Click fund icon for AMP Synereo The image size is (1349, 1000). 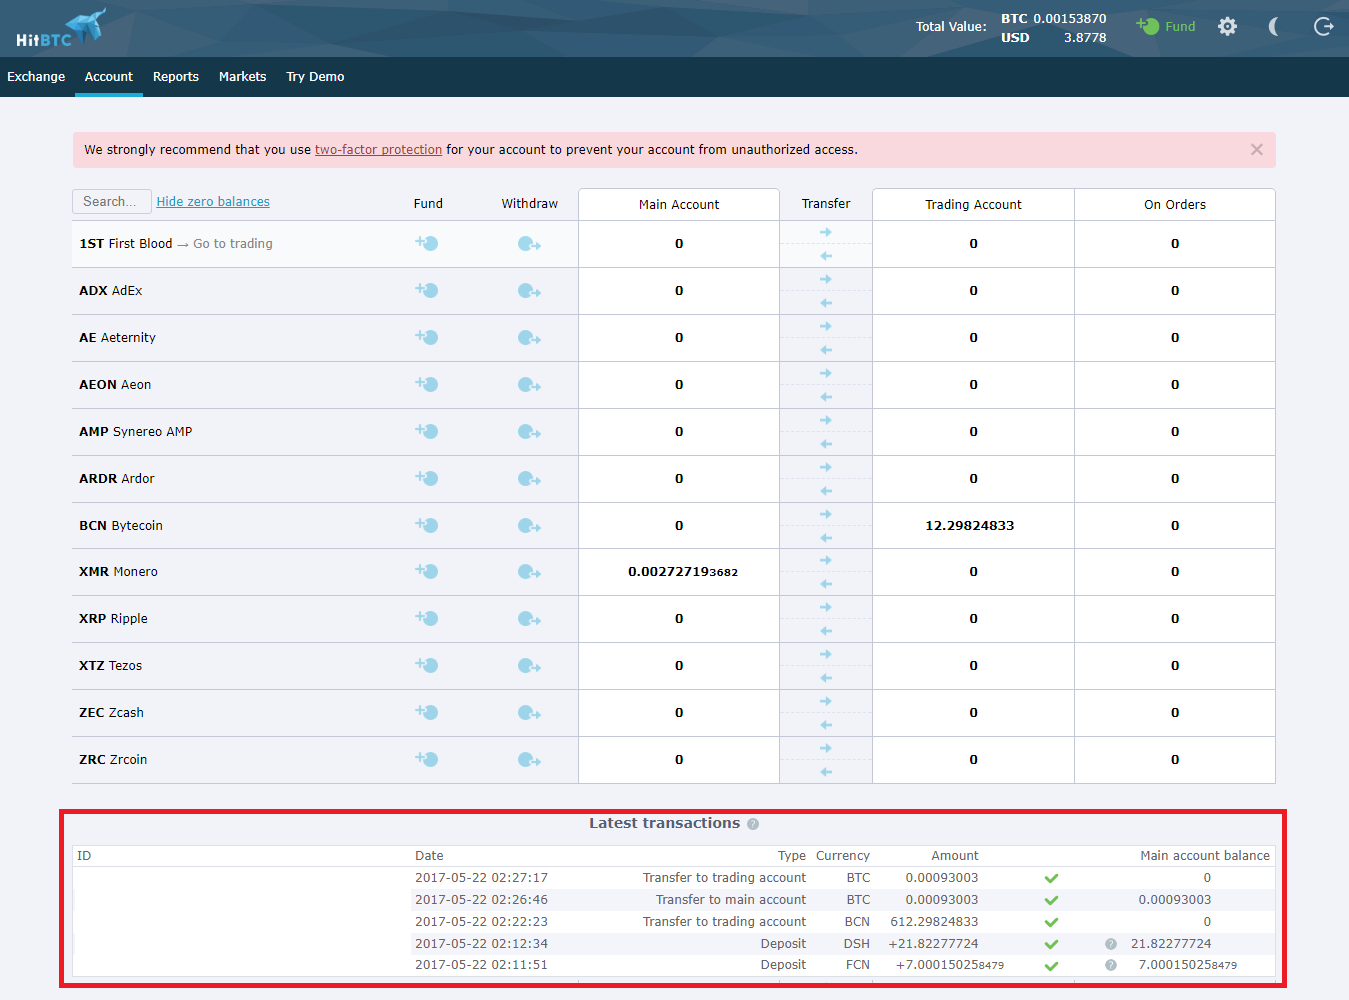click(x=427, y=431)
